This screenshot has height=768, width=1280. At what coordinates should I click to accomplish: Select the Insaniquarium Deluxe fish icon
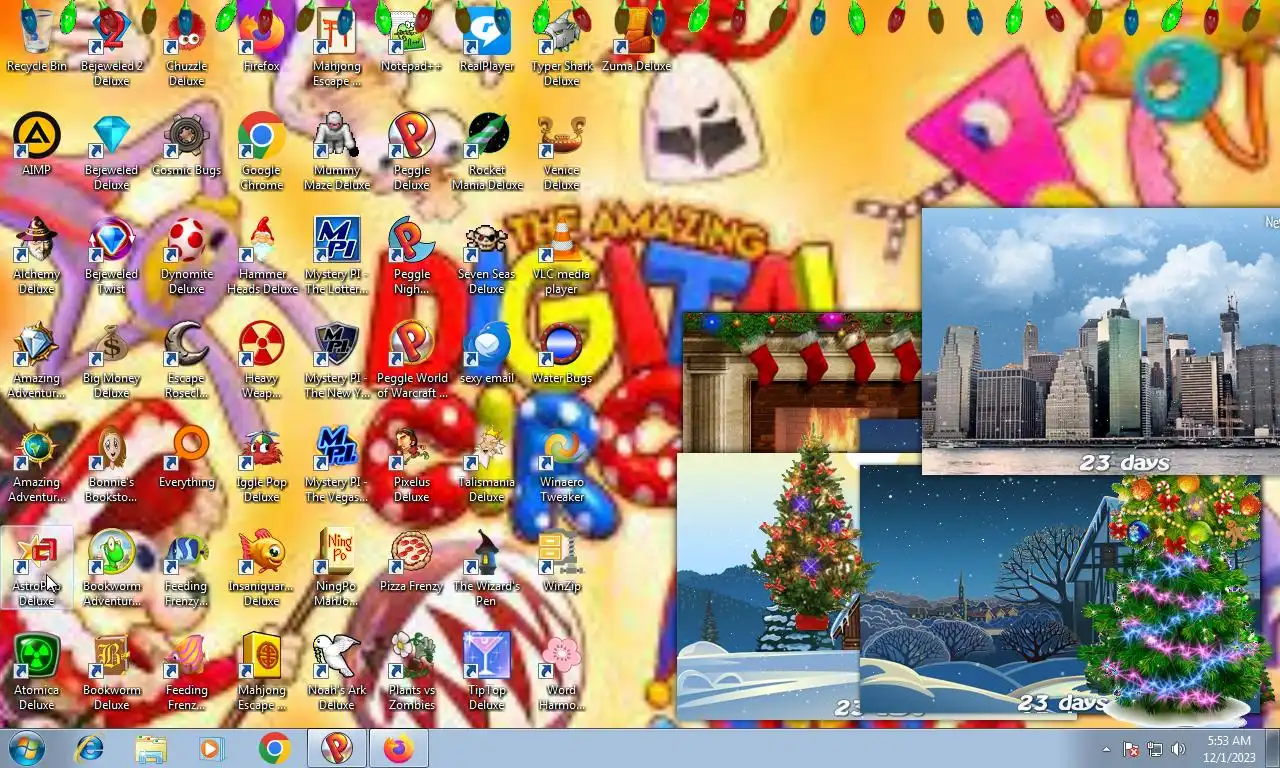[261, 567]
